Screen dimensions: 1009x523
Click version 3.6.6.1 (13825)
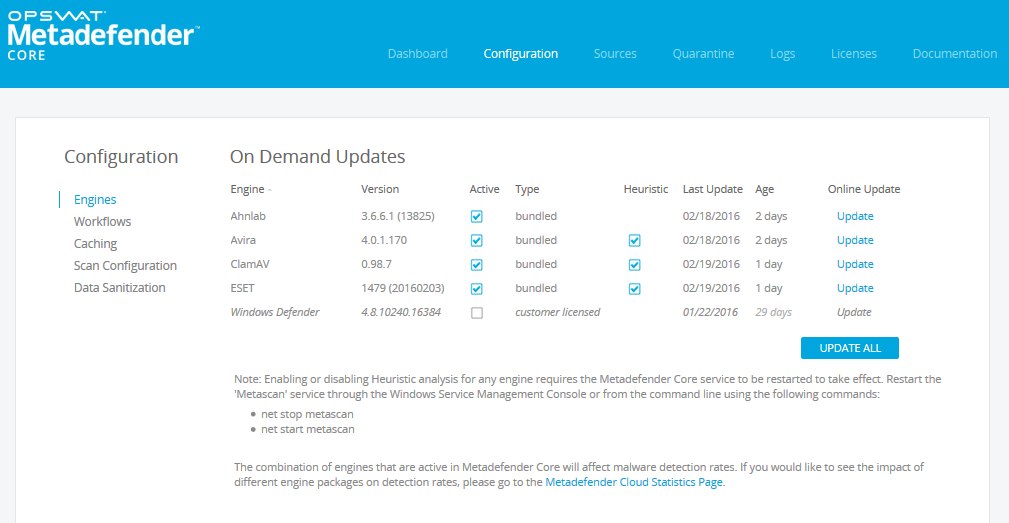tap(398, 216)
